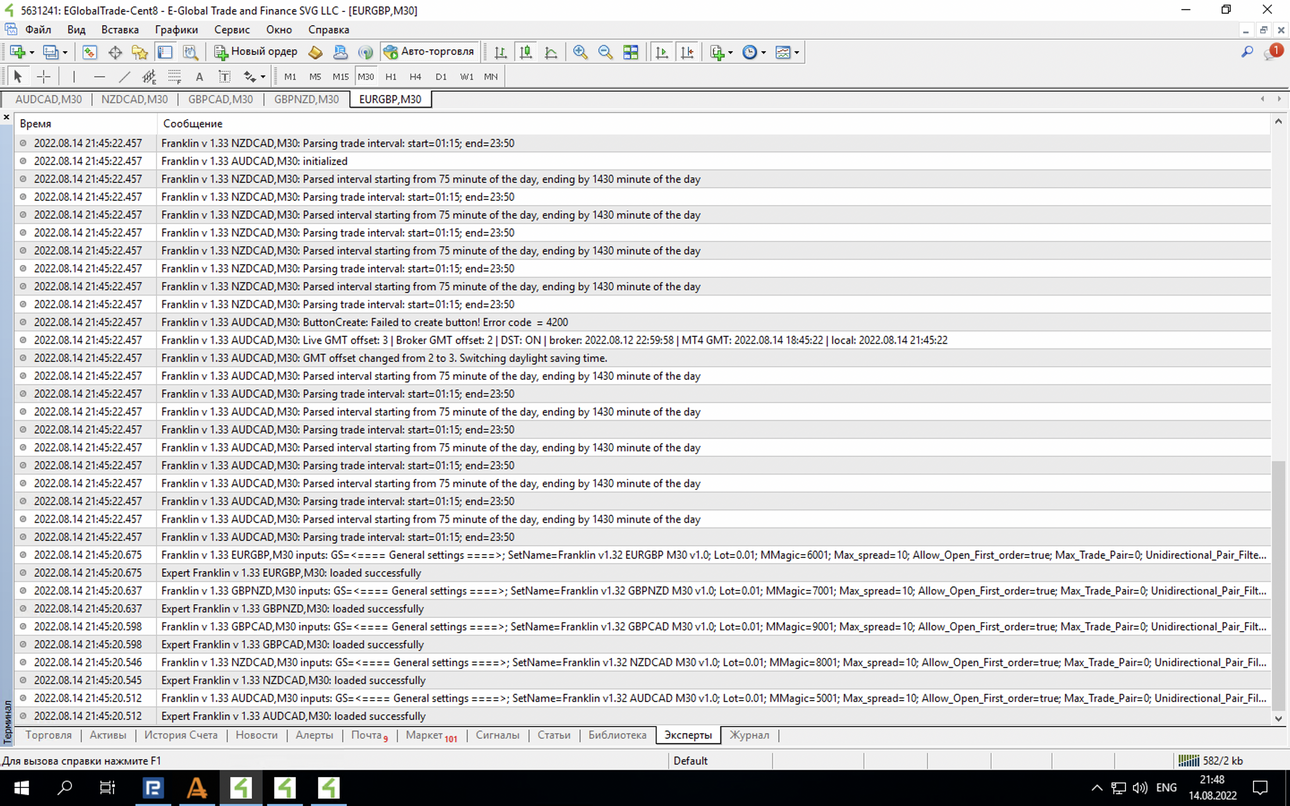
Task: Switch the timeframe to W1
Action: pos(466,76)
